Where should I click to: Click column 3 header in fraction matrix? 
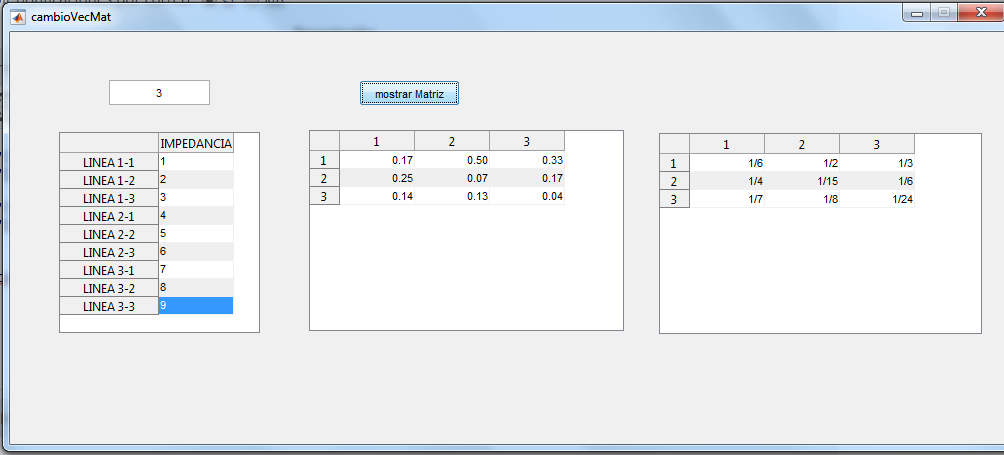[x=877, y=144]
